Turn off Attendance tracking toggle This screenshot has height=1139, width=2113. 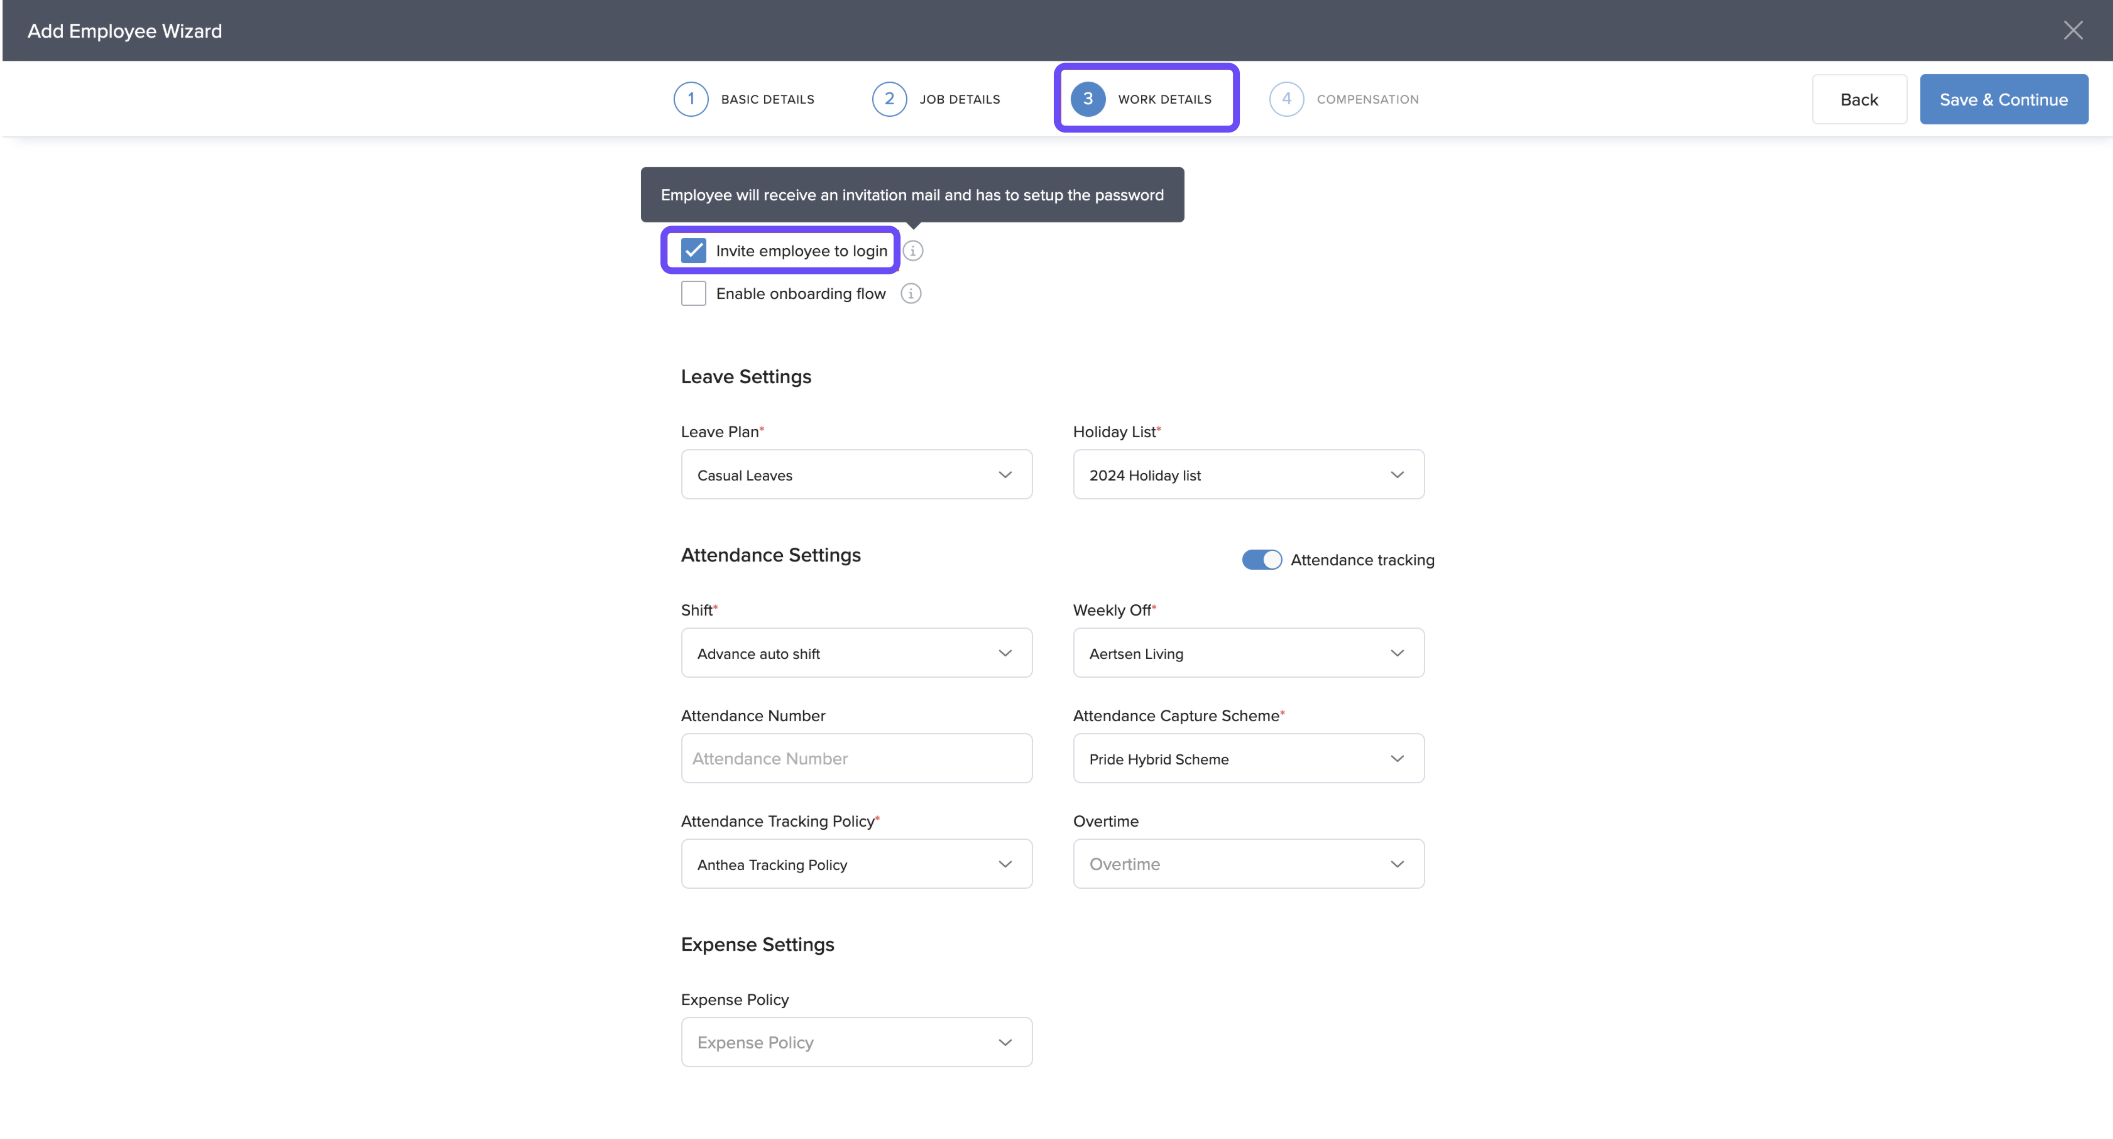click(x=1261, y=560)
